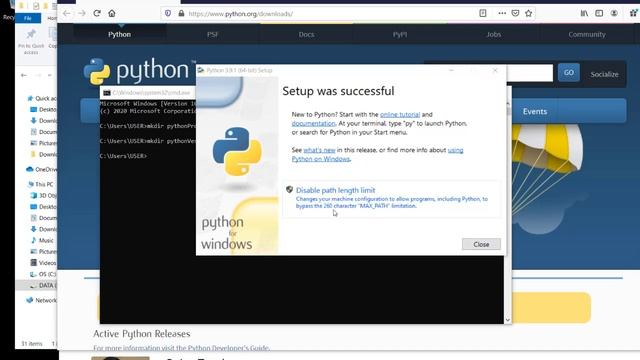
Task: Click the tracking protection shield icon
Action: (168, 13)
